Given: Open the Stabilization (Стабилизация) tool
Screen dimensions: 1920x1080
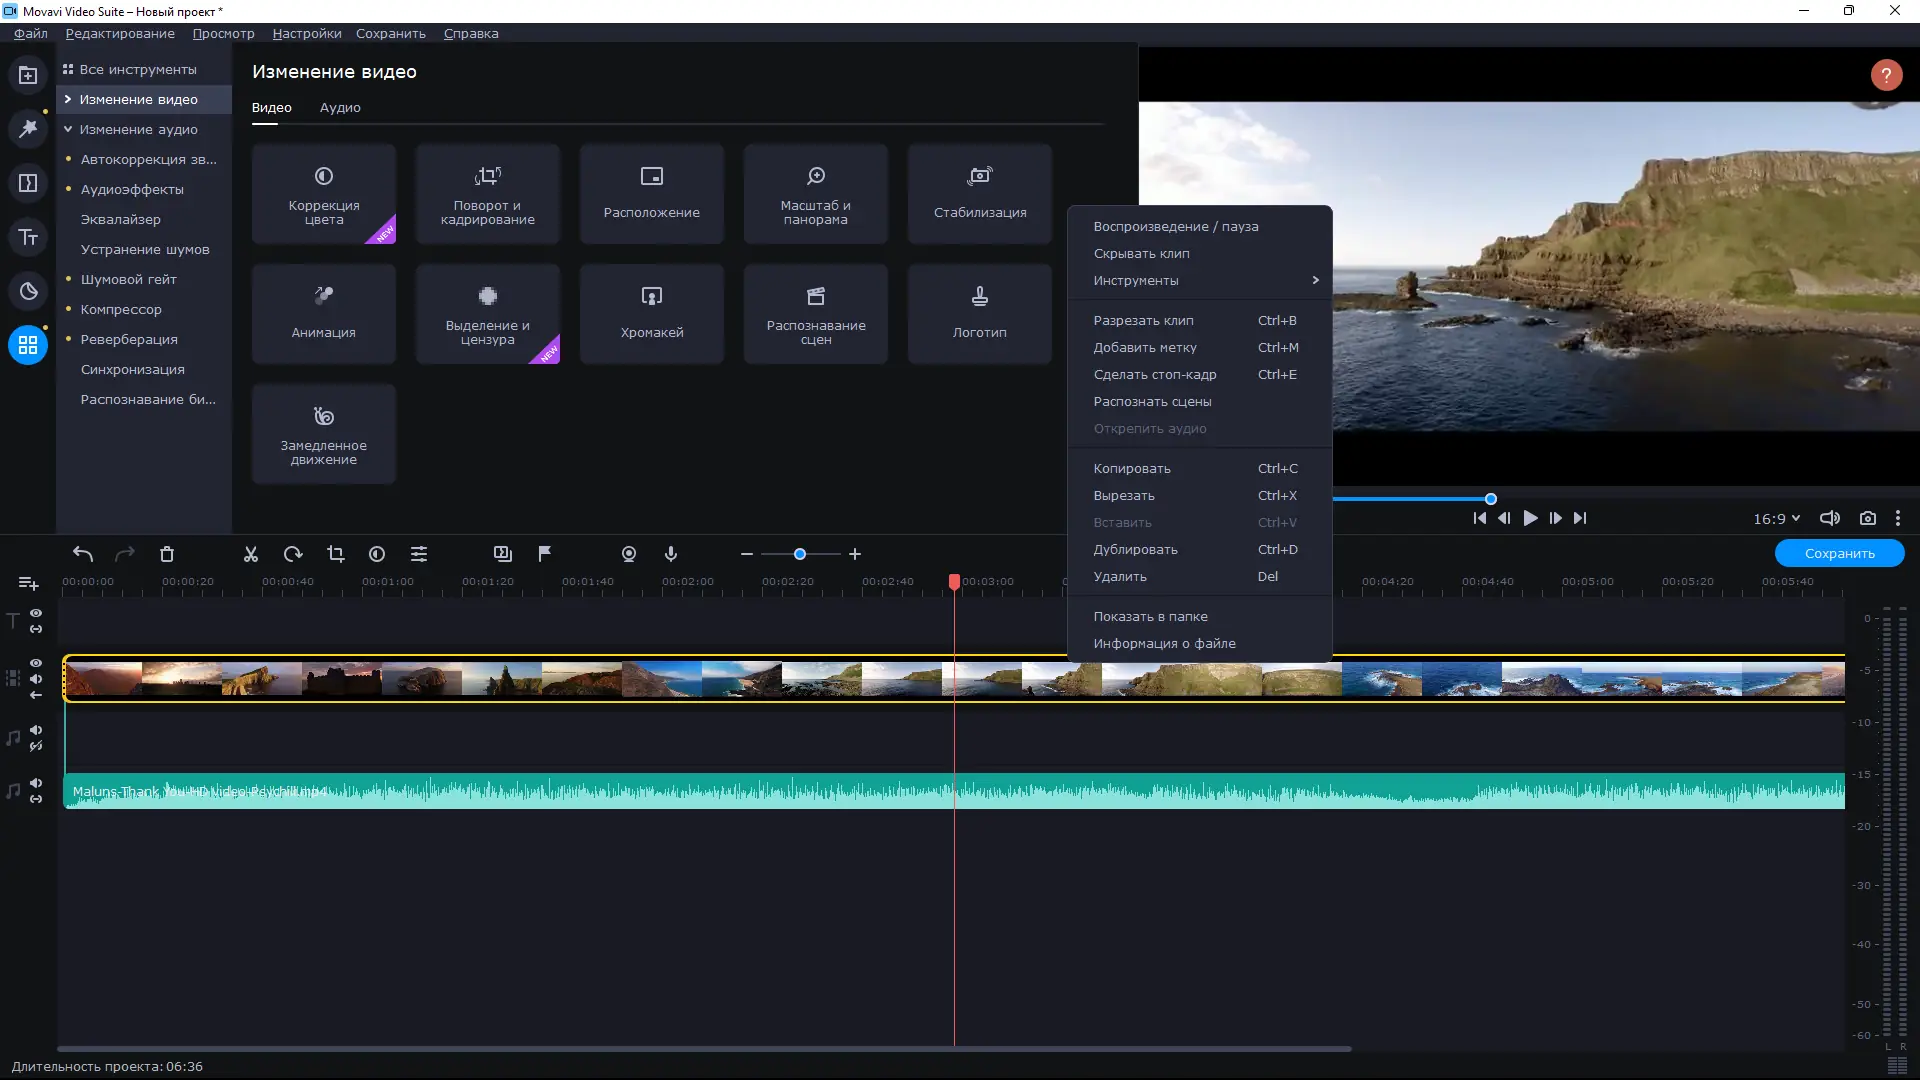Looking at the screenshot, I should (979, 193).
